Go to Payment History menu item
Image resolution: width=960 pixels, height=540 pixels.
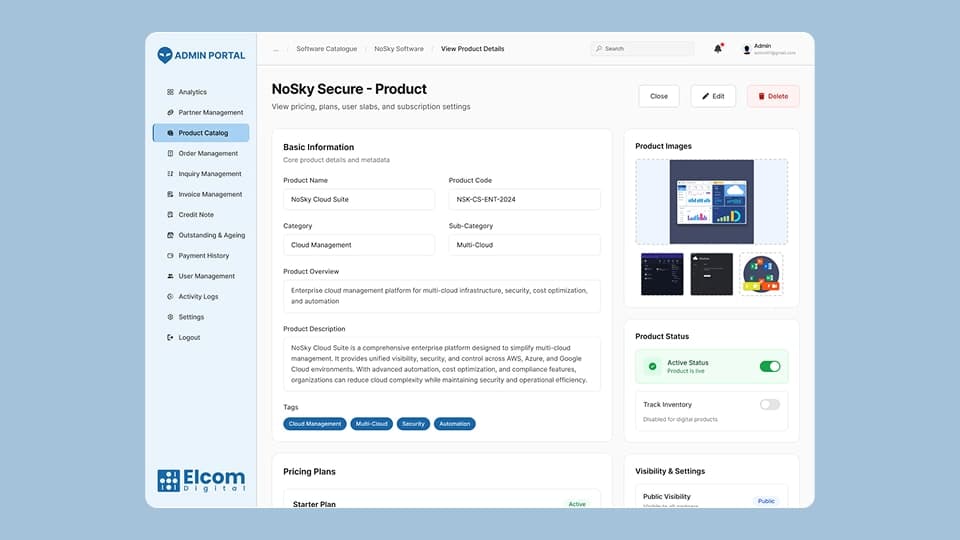tap(203, 256)
